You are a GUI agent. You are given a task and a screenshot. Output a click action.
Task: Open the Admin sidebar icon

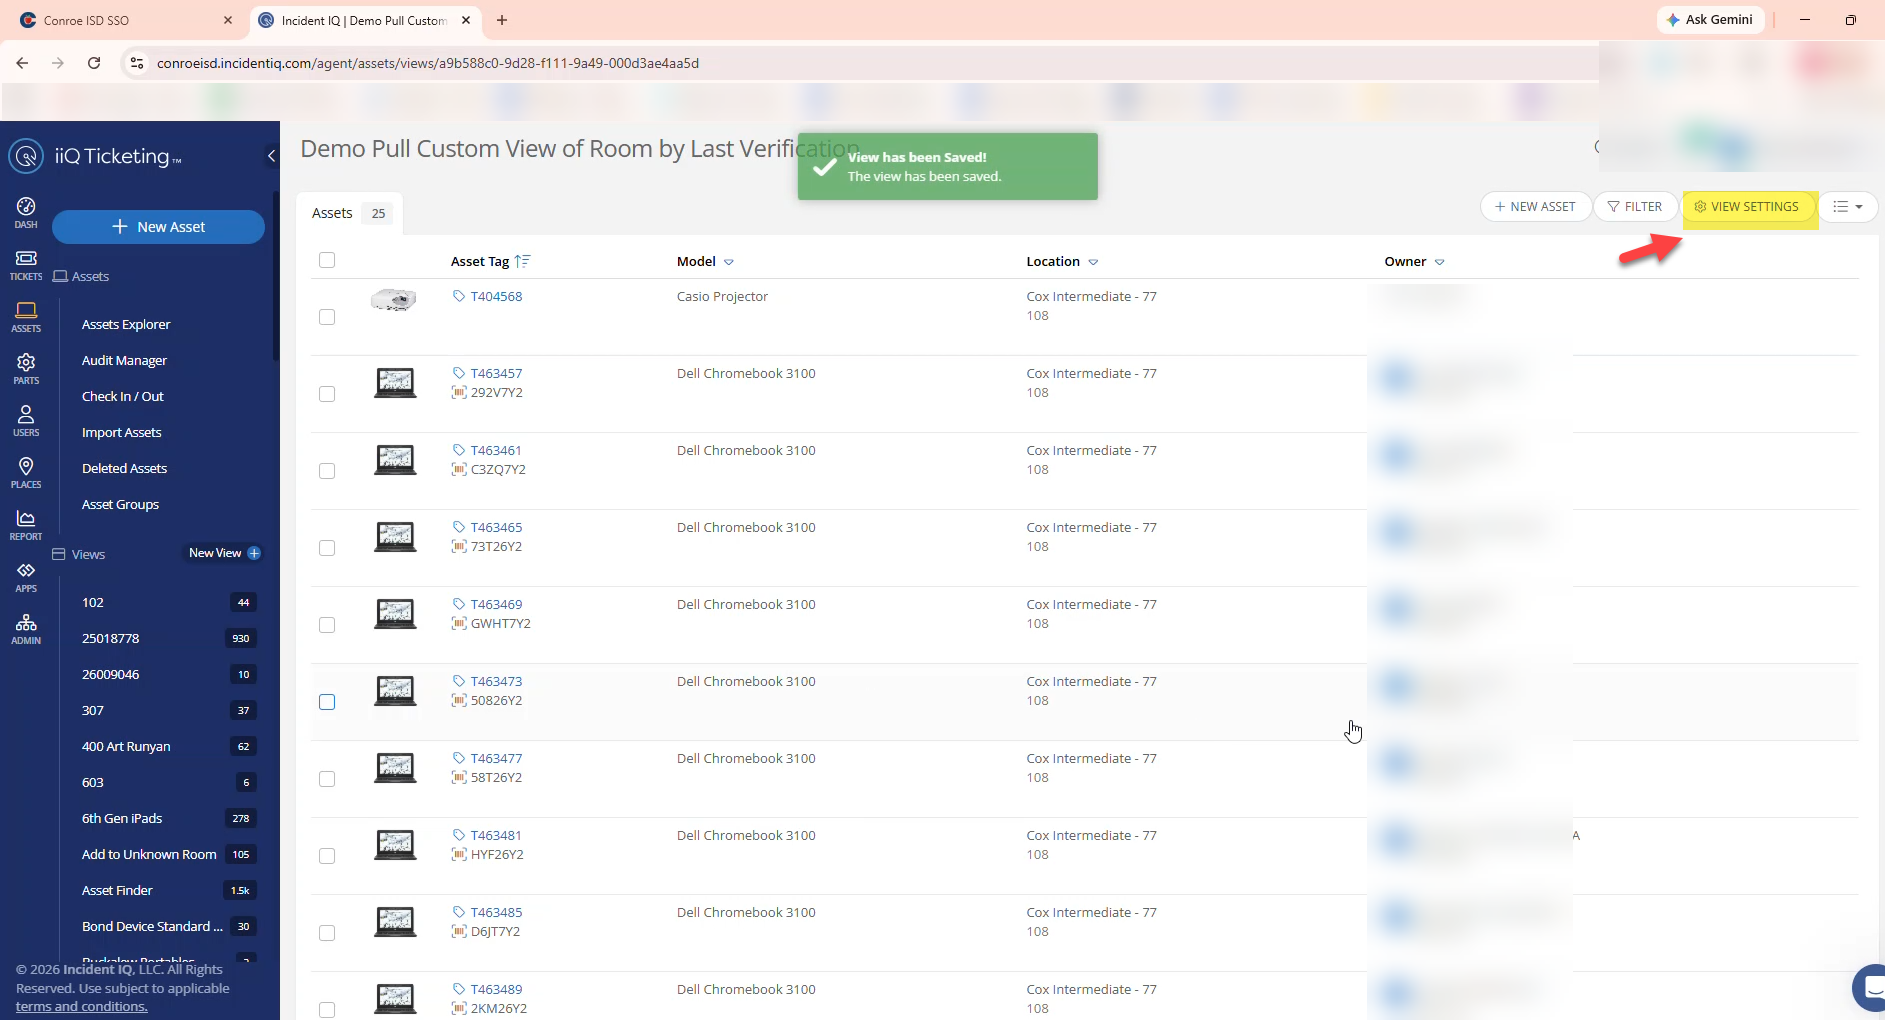pos(26,628)
